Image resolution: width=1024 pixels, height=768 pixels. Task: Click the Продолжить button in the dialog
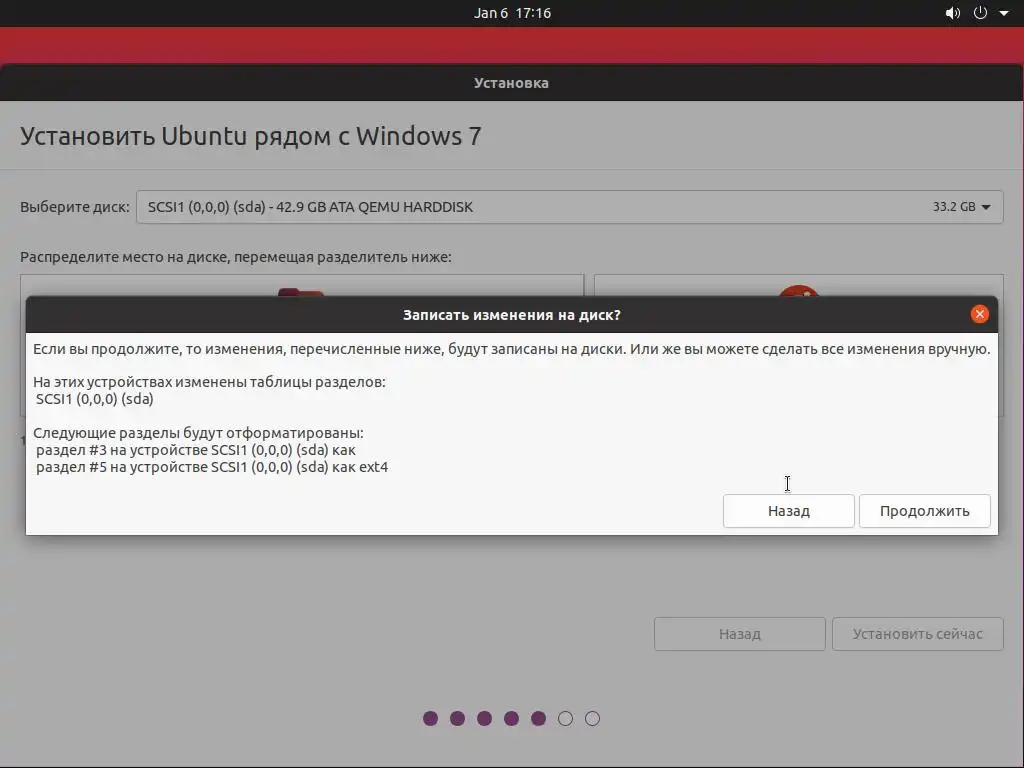tap(924, 511)
